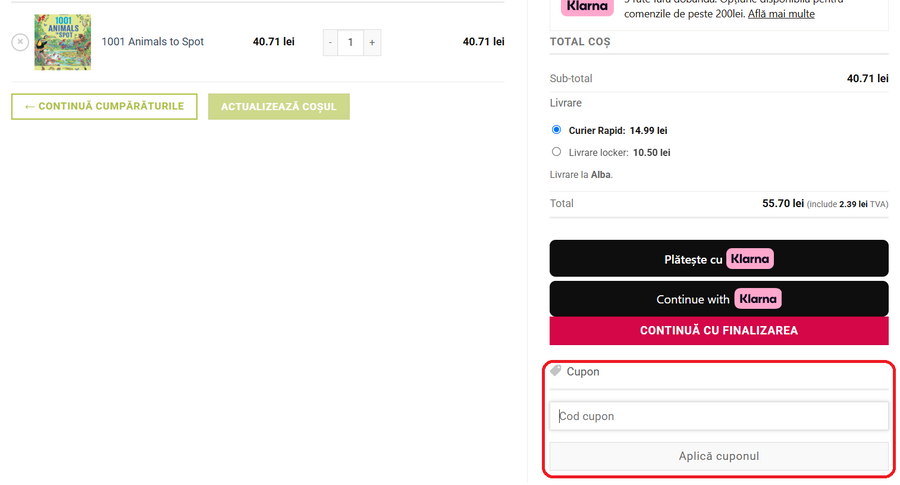
Task: Focus the Cod cupon input field
Action: pyautogui.click(x=718, y=416)
